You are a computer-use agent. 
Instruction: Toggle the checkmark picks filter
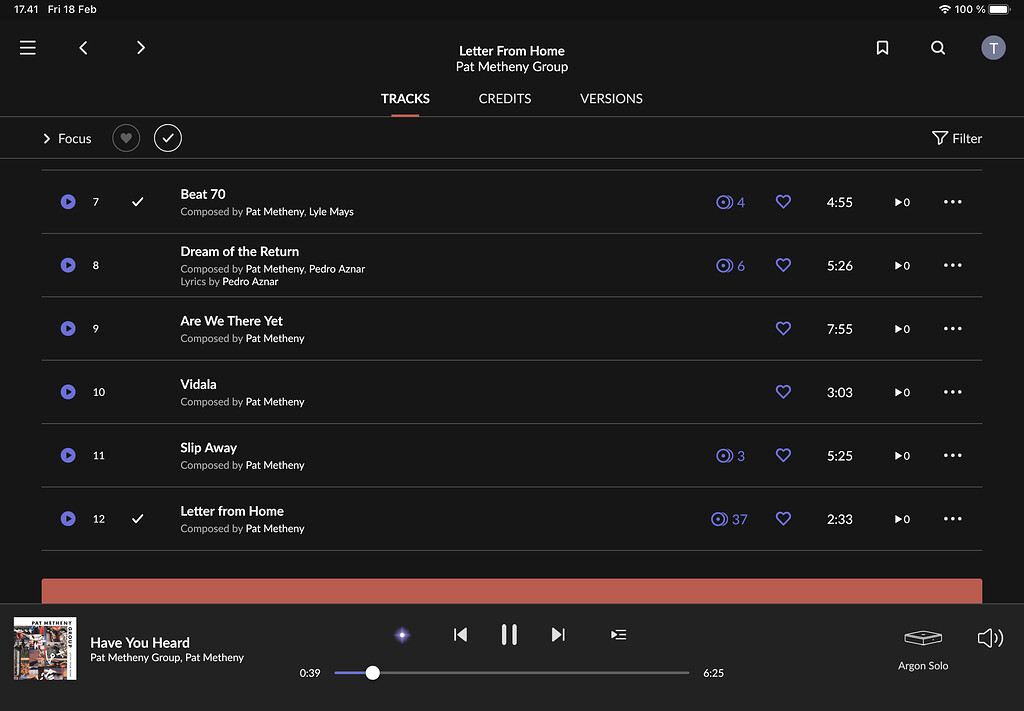tap(168, 139)
